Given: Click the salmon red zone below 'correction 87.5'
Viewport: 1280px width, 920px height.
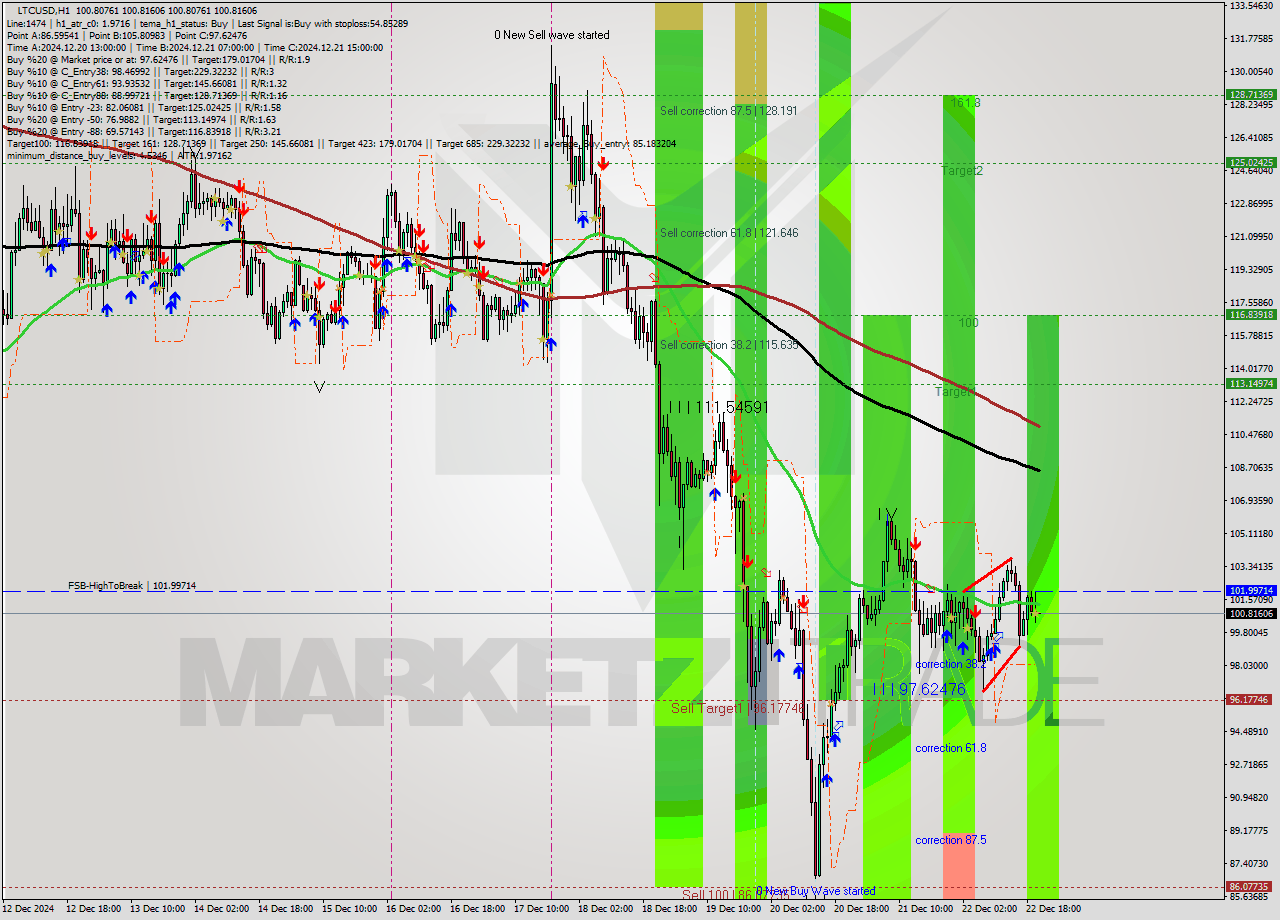Looking at the screenshot, I should point(958,866).
